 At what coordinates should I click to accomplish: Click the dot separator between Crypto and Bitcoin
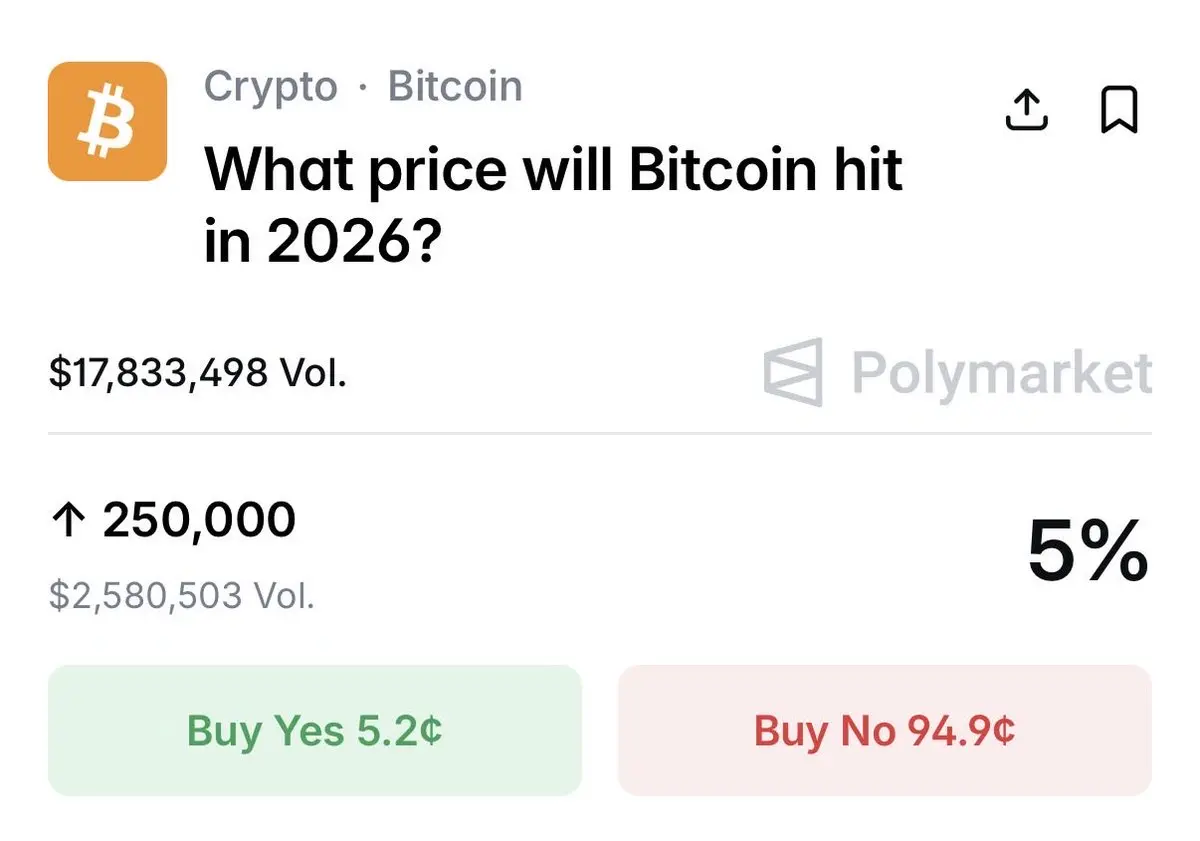(x=363, y=89)
